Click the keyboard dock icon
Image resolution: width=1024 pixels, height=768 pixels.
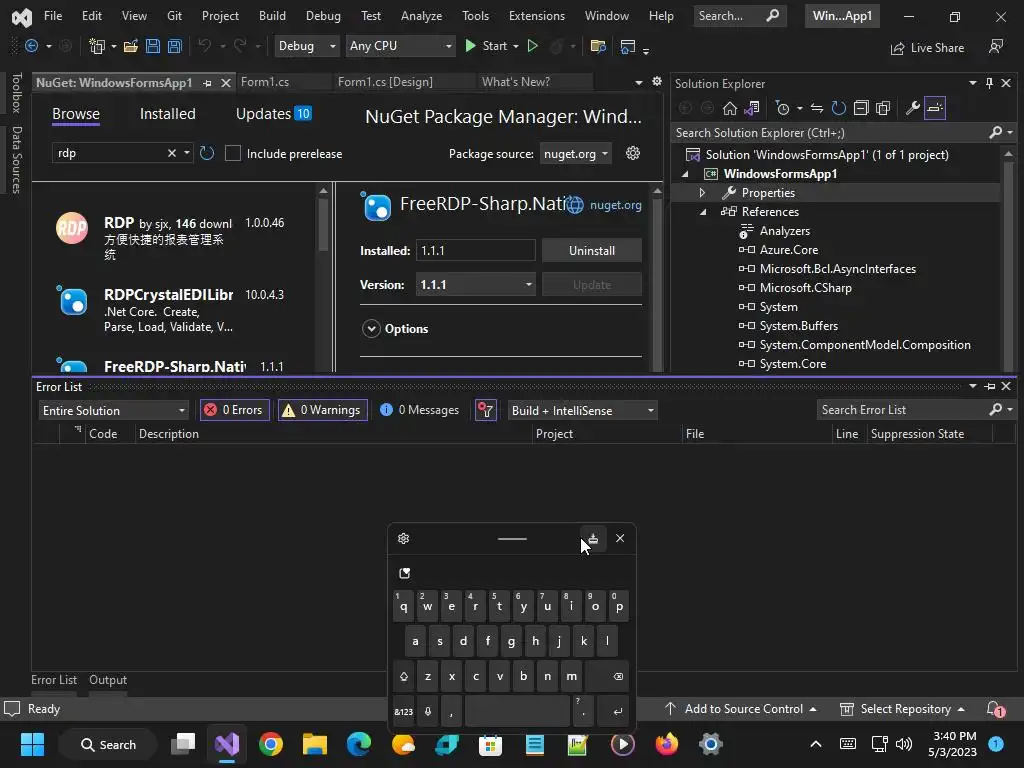(593, 539)
